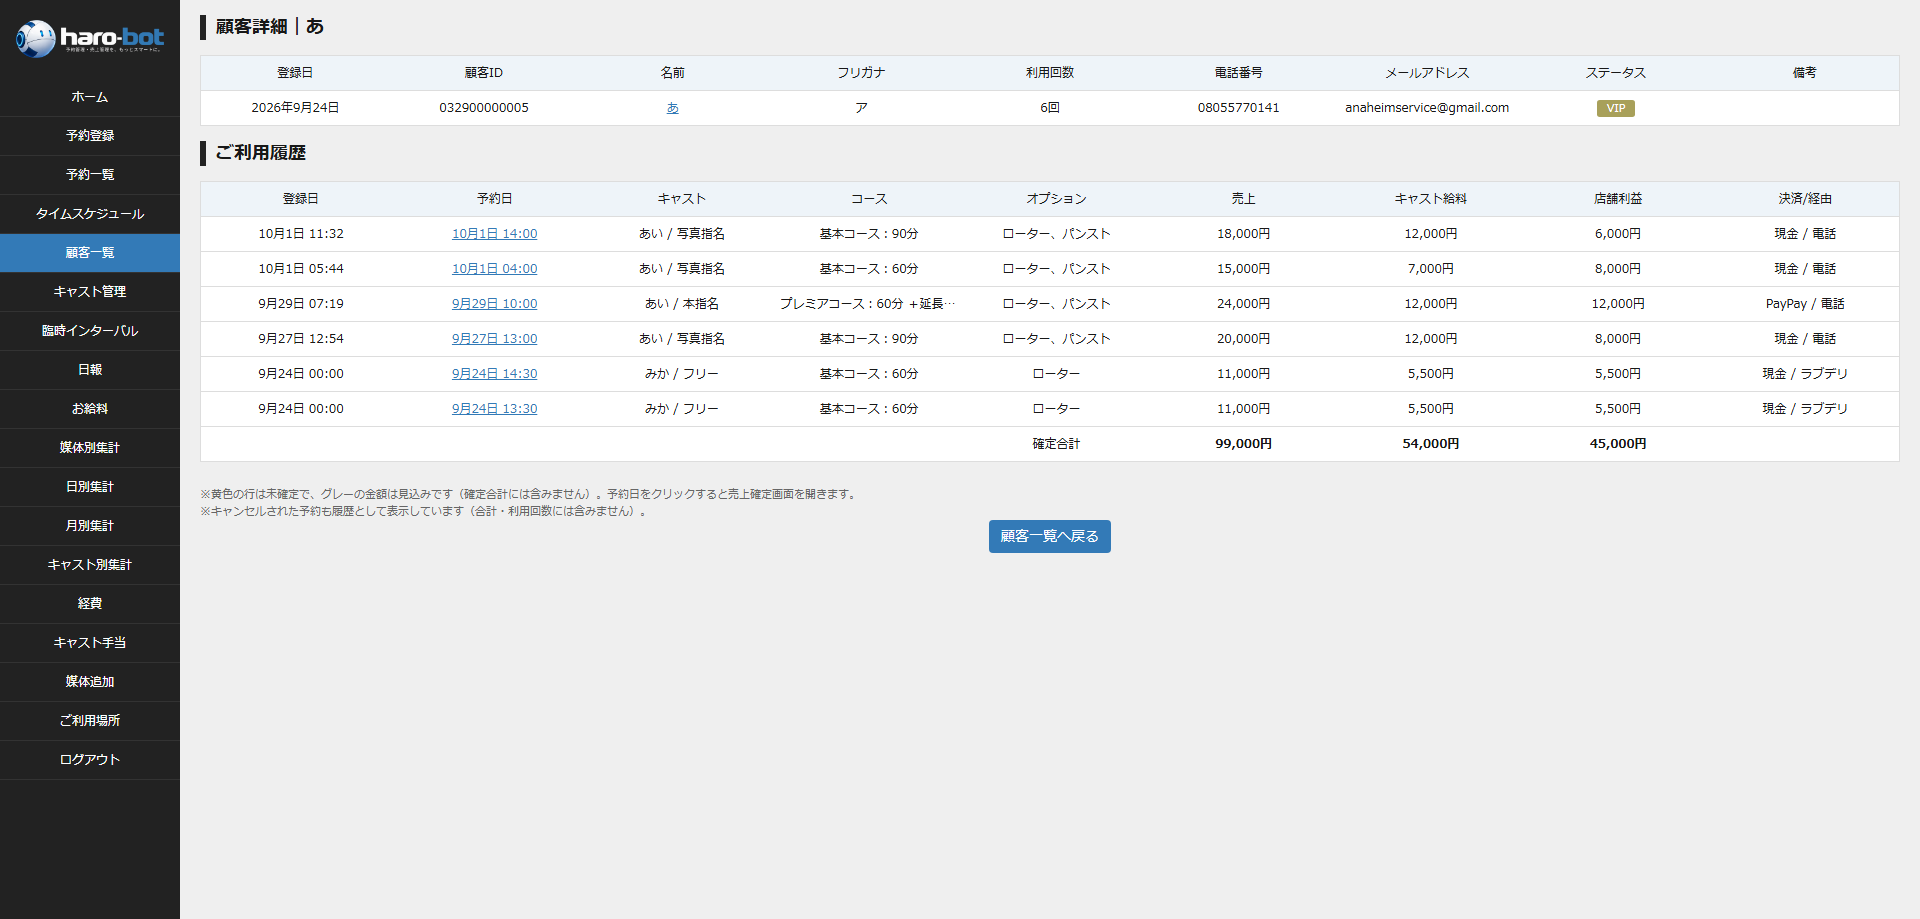
Task: Click cast salary total 54,000円
Action: (1430, 444)
